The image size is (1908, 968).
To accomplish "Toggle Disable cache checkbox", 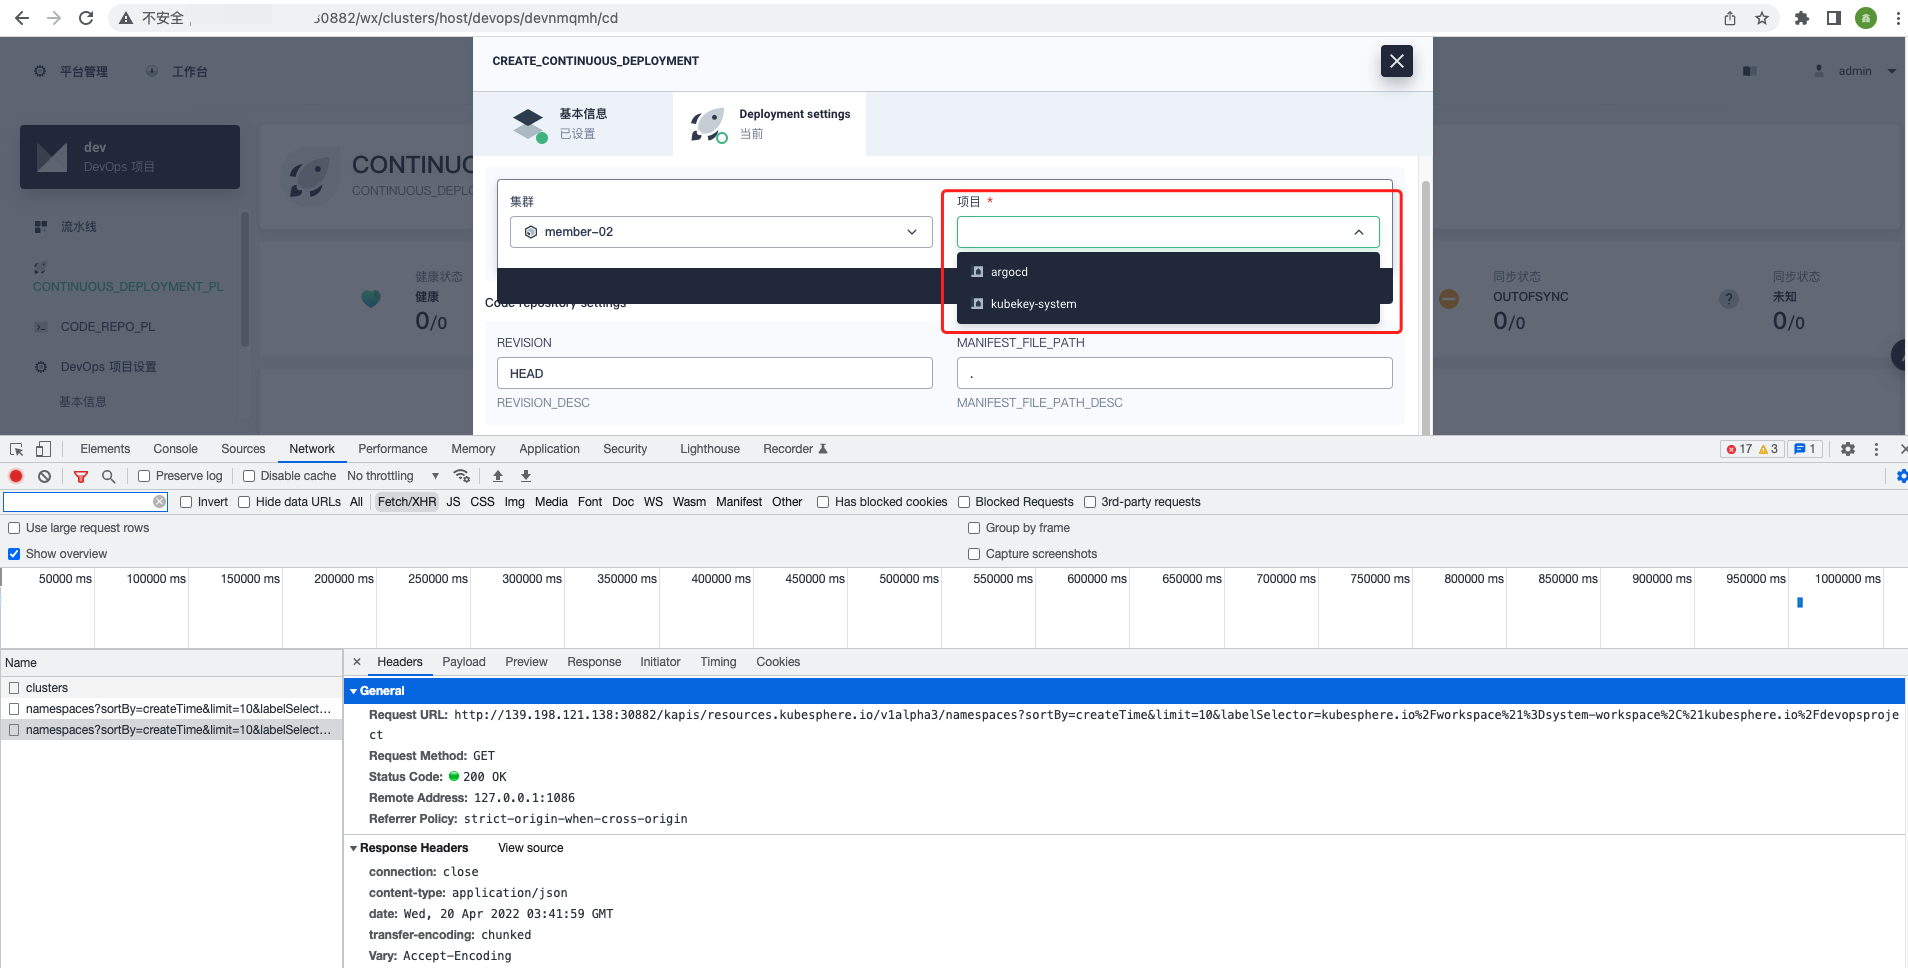I will (x=249, y=476).
